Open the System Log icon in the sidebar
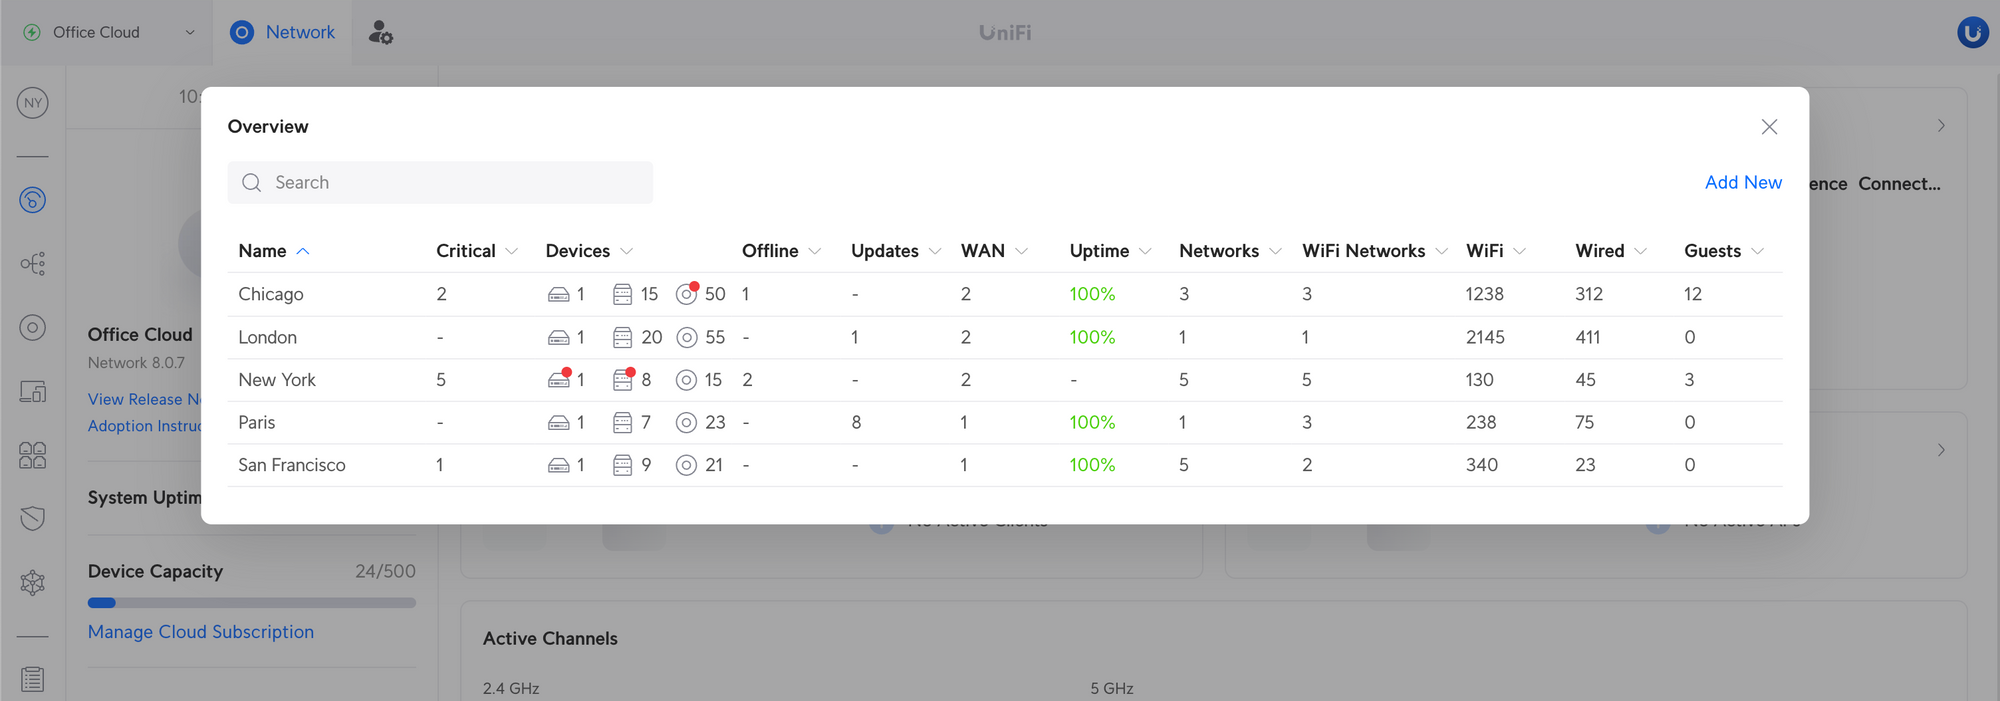2000x701 pixels. pos(33,679)
